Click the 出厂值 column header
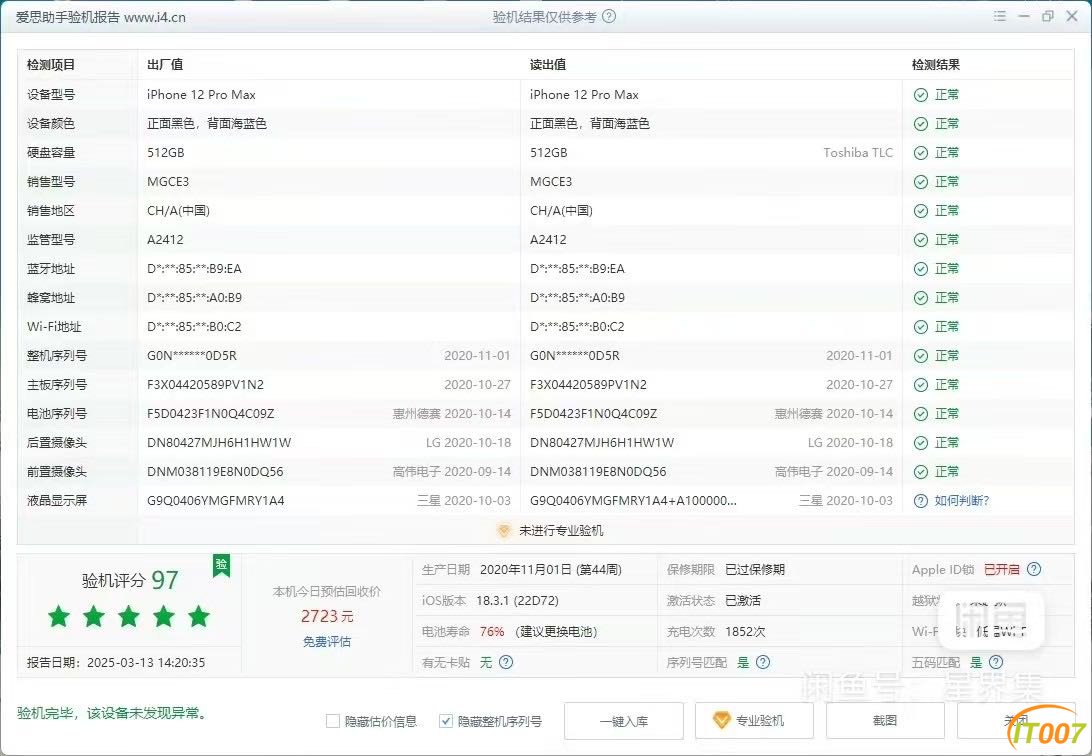 (165, 65)
